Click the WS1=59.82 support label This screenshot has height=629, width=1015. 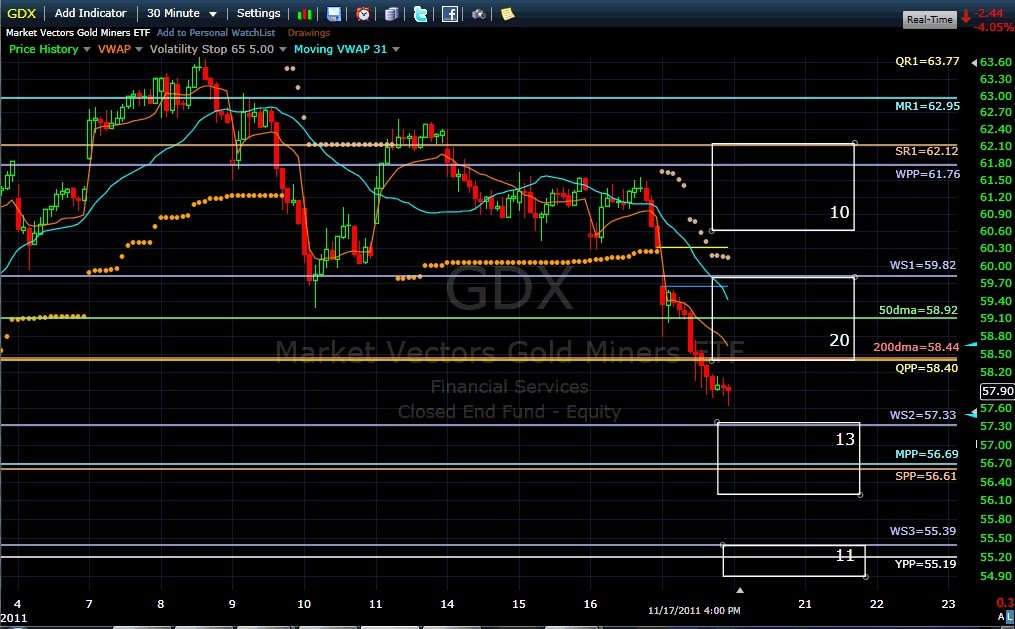click(x=922, y=265)
